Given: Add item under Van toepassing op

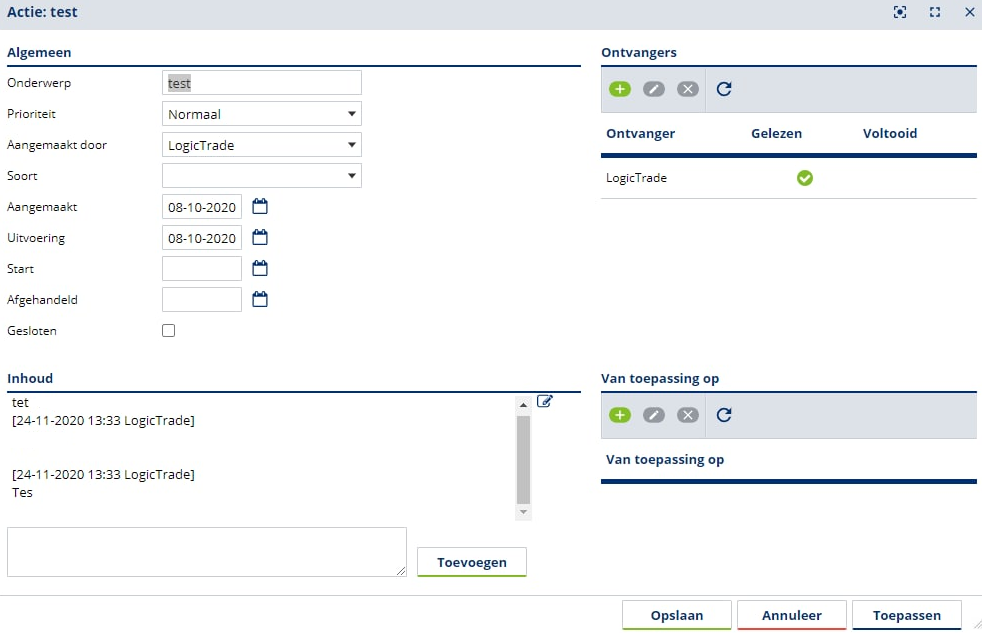Looking at the screenshot, I should [620, 415].
